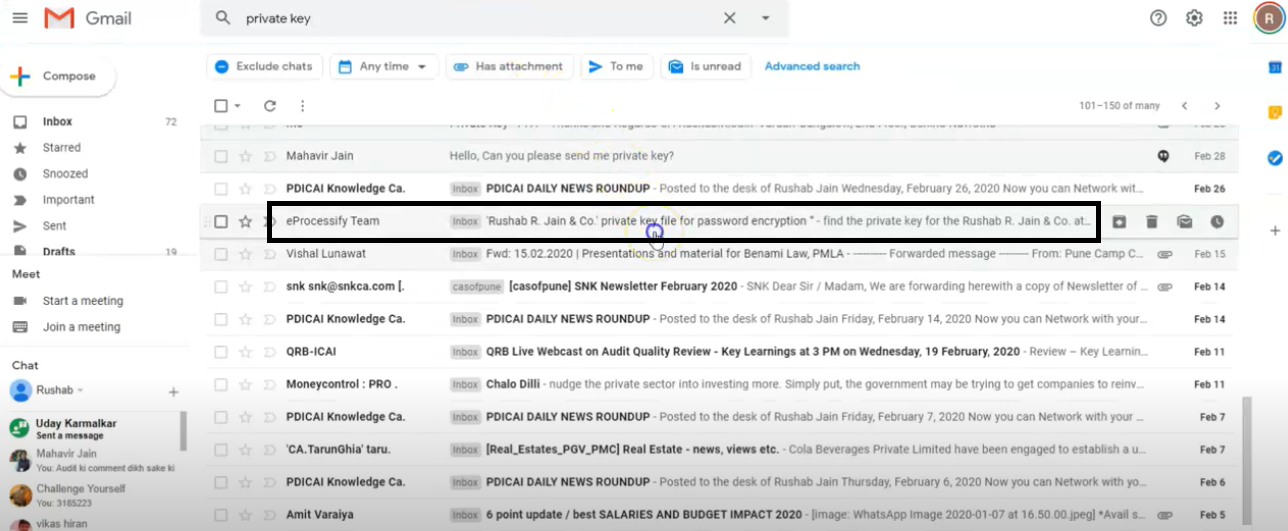Click the Refresh icon
This screenshot has height=531, width=1288.
(x=270, y=105)
